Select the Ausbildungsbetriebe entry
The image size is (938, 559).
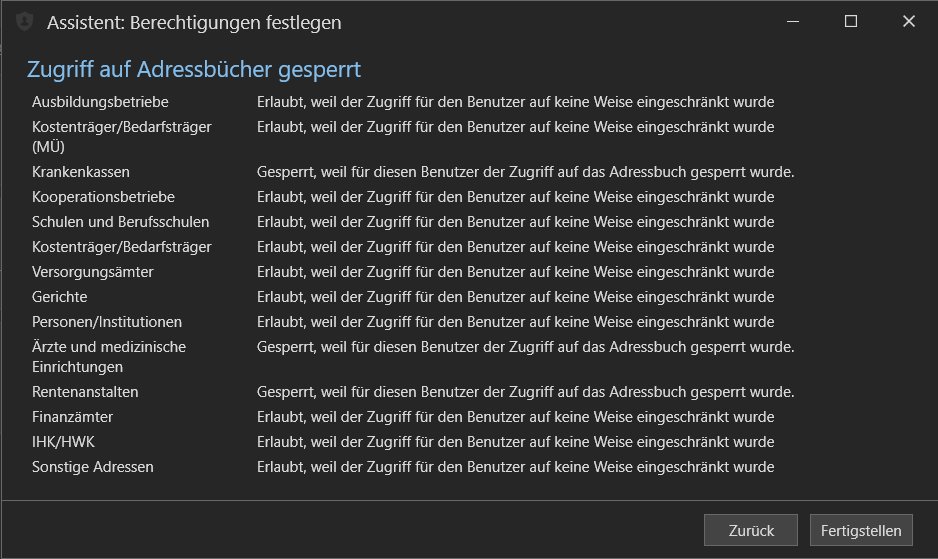[100, 102]
